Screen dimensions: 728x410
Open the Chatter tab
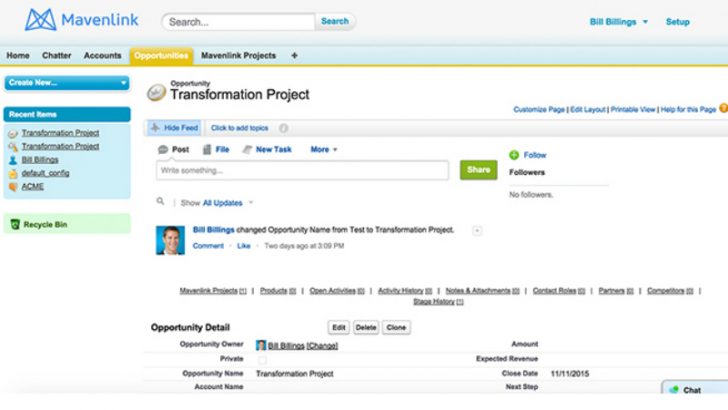tap(57, 55)
